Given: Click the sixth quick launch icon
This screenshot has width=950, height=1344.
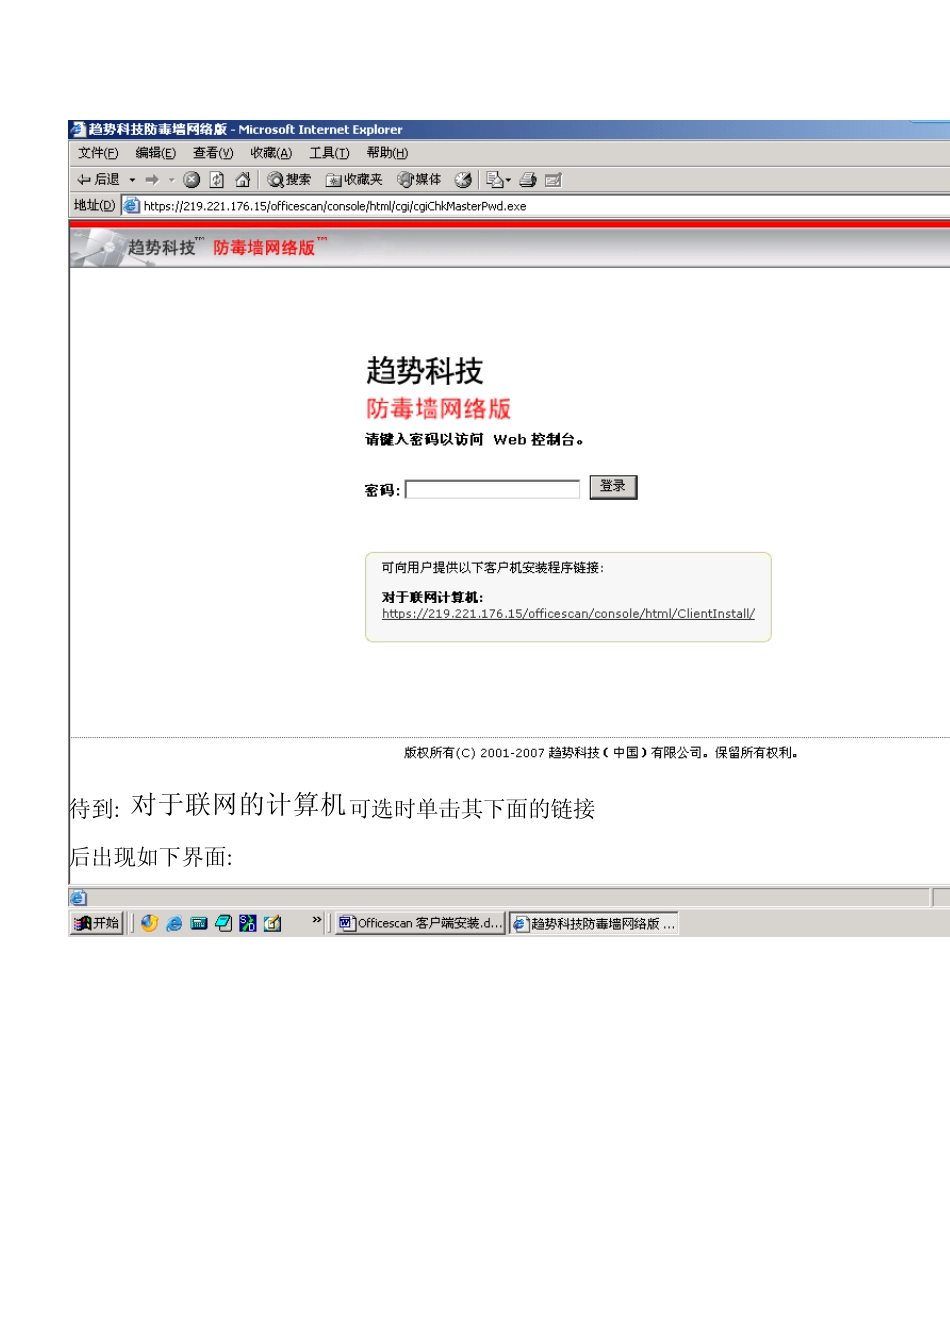Looking at the screenshot, I should coord(272,923).
